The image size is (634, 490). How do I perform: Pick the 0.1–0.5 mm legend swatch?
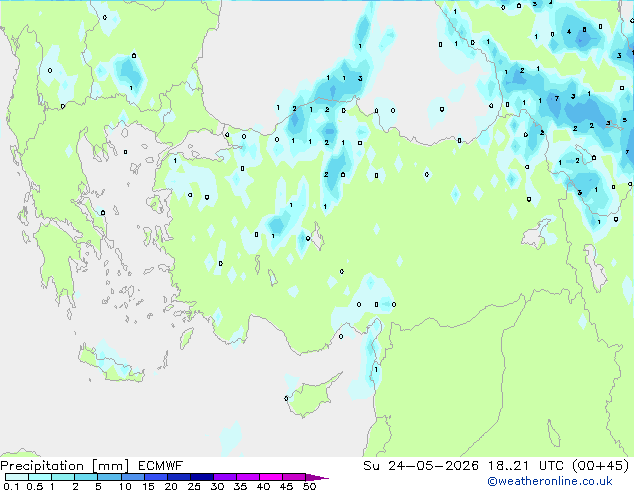17,477
